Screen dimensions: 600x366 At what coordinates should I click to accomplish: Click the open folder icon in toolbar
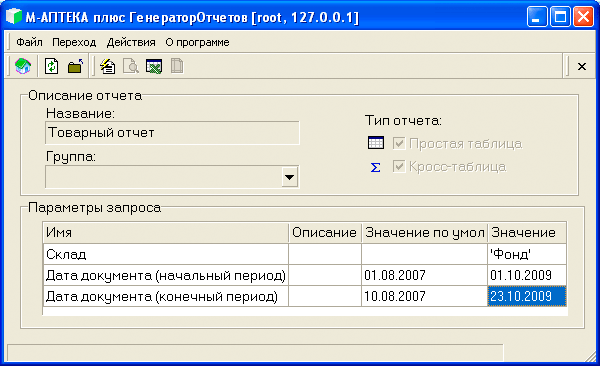75,66
